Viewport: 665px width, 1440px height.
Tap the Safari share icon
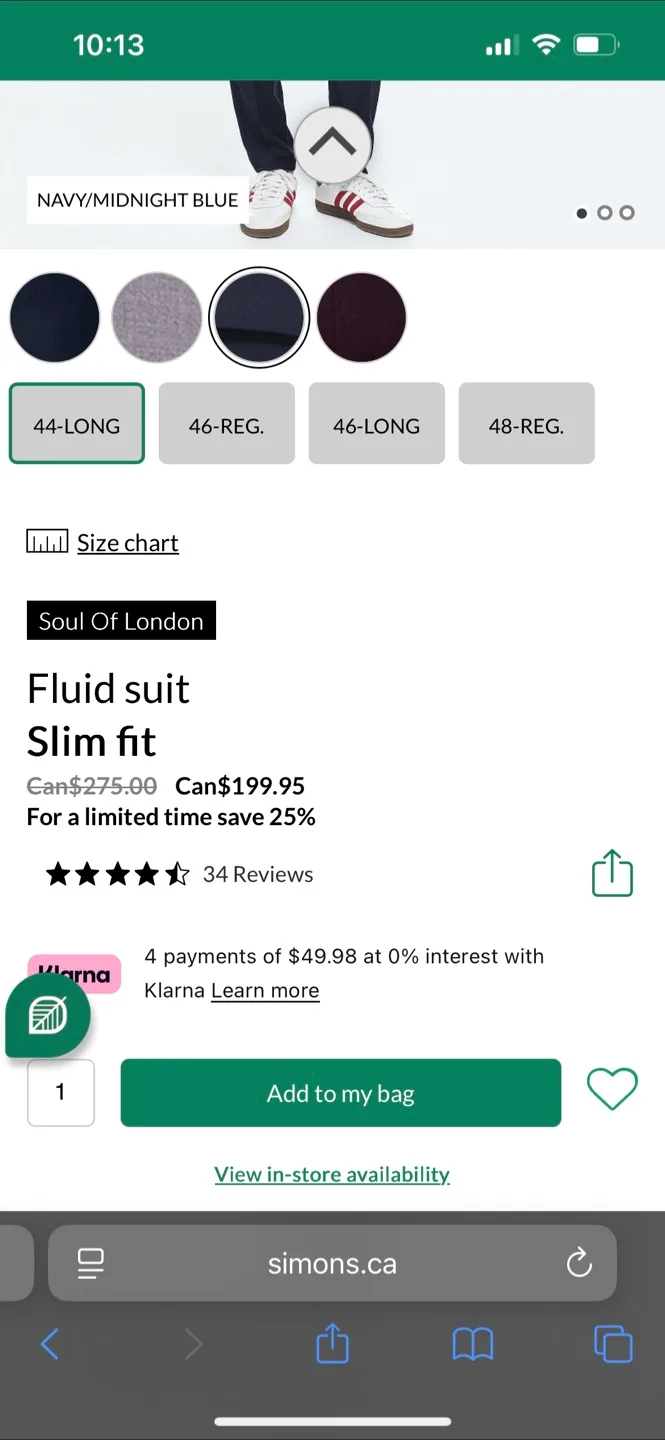pos(332,1344)
